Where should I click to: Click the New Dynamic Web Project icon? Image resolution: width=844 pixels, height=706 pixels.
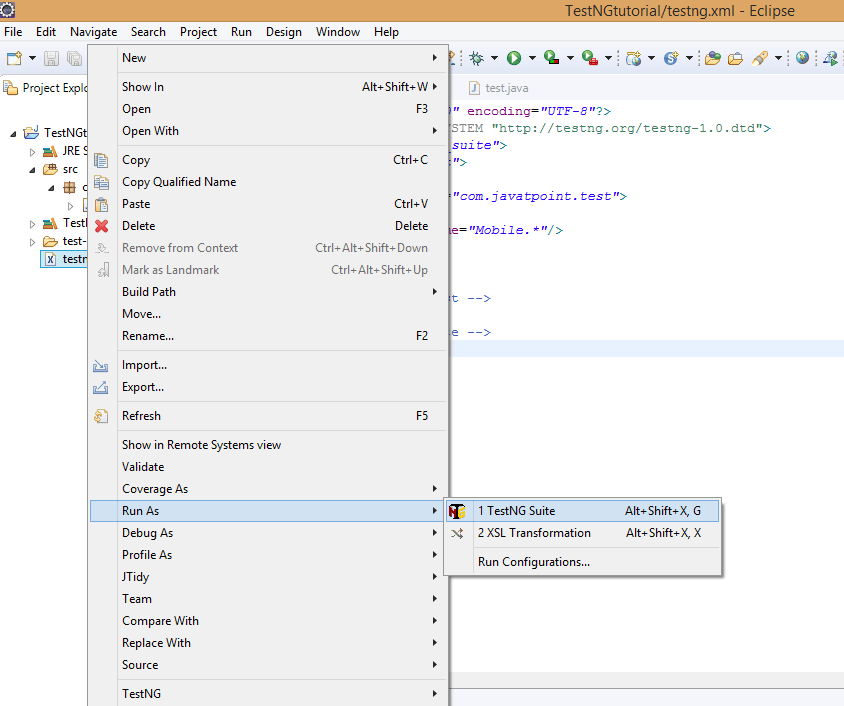(634, 58)
